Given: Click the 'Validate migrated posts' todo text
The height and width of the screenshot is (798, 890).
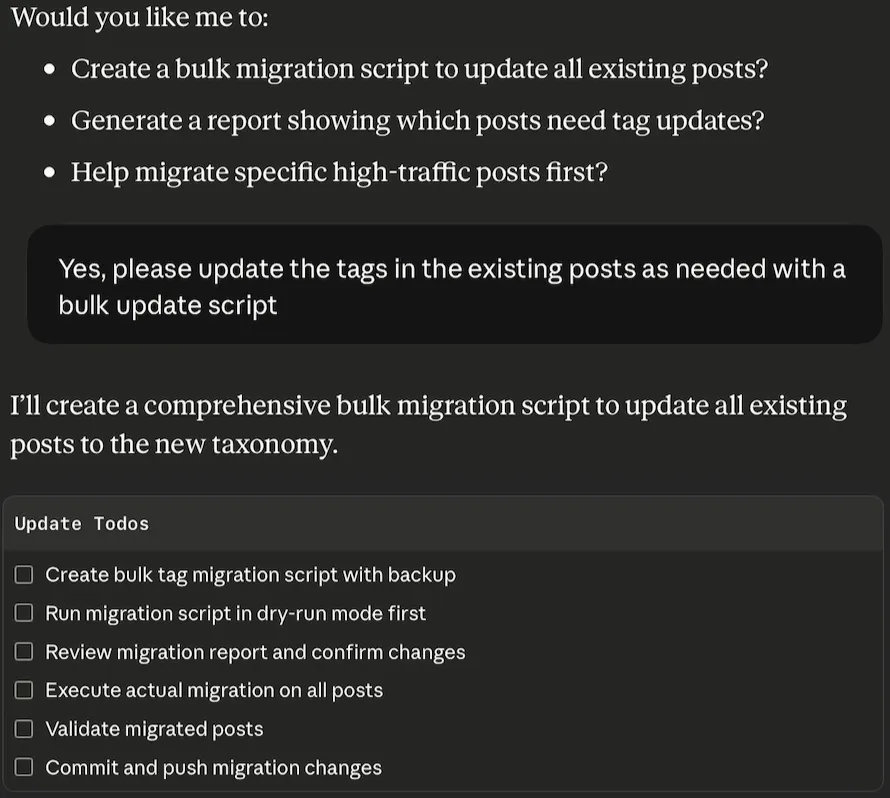Looking at the screenshot, I should (x=154, y=729).
